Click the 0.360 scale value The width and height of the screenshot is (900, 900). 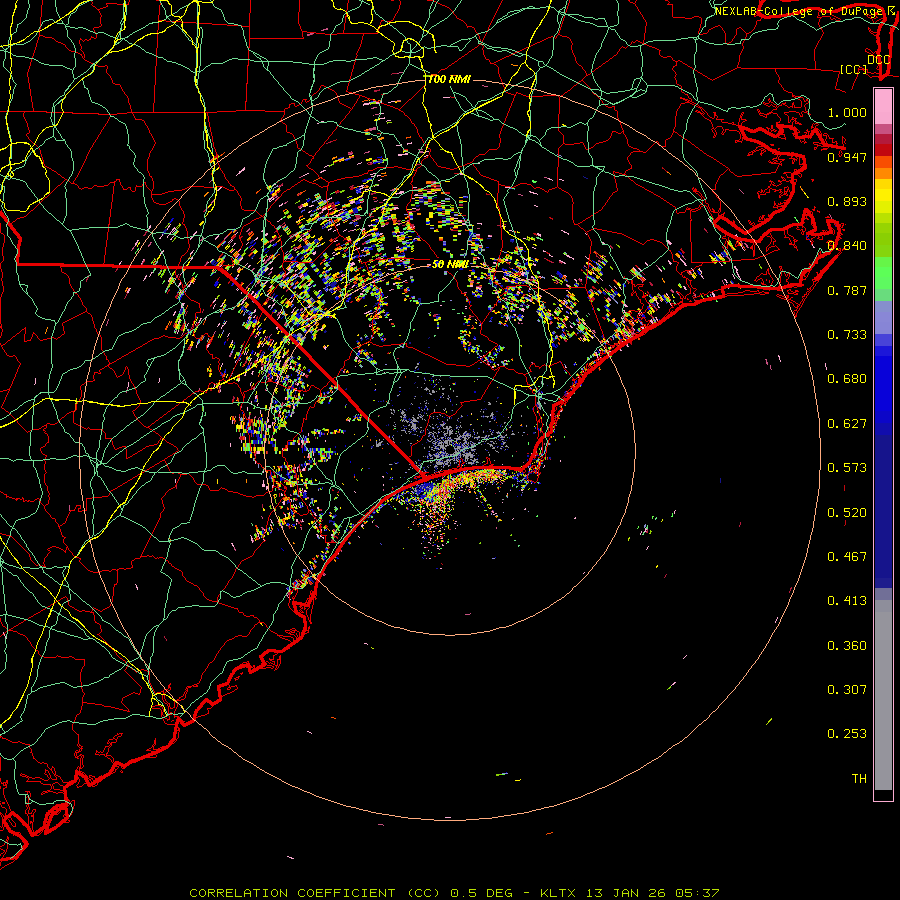click(x=847, y=646)
